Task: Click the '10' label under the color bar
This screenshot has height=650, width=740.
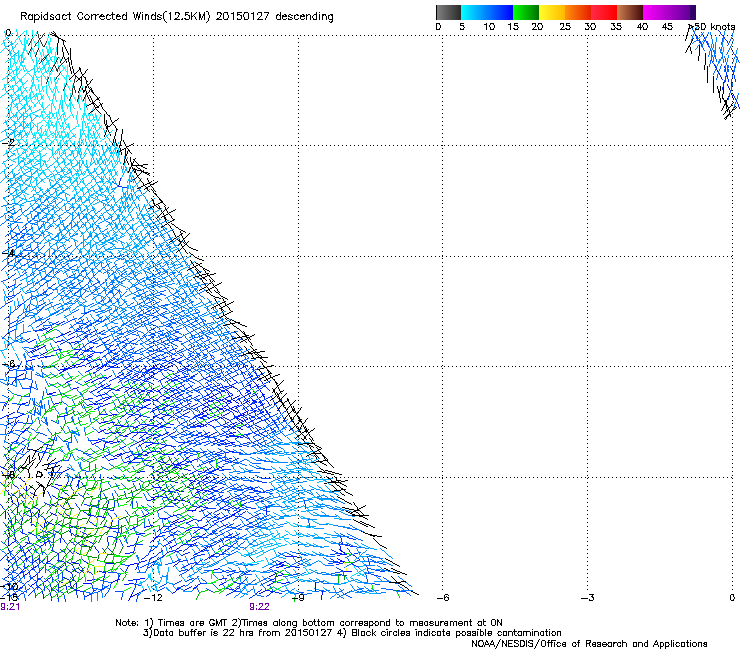Action: point(489,27)
